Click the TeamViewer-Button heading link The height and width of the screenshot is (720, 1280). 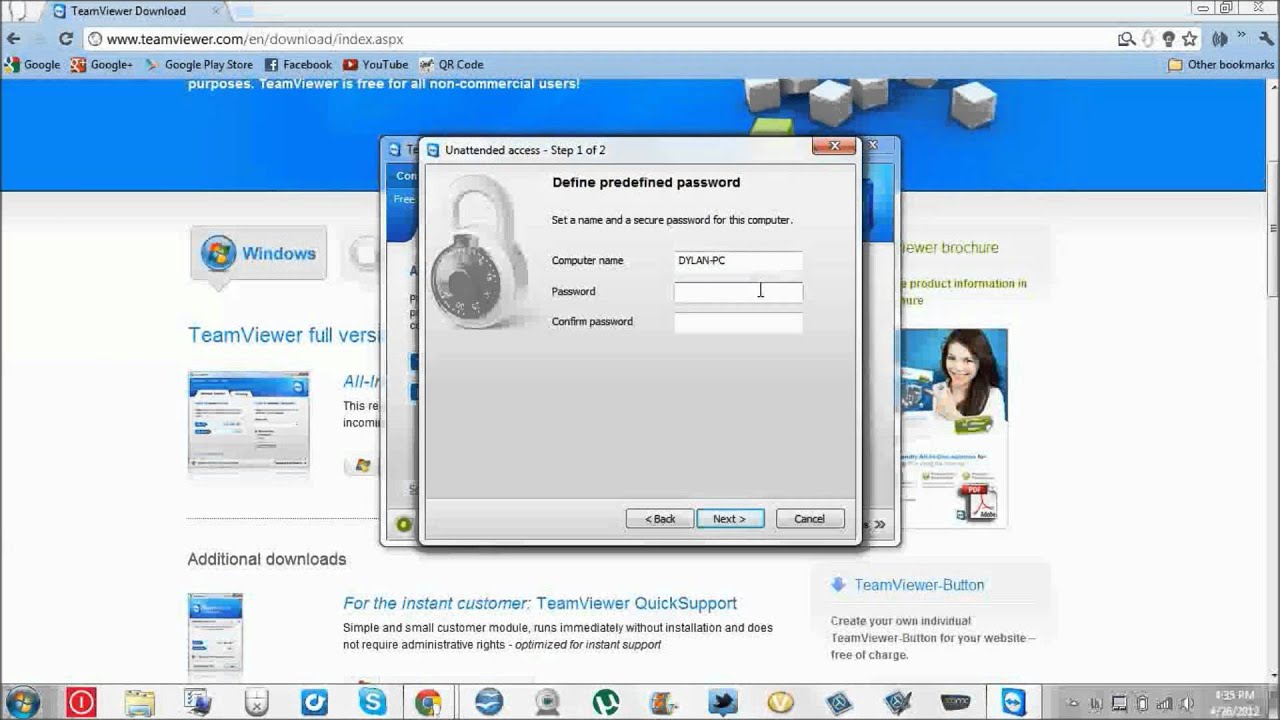[x=919, y=585]
